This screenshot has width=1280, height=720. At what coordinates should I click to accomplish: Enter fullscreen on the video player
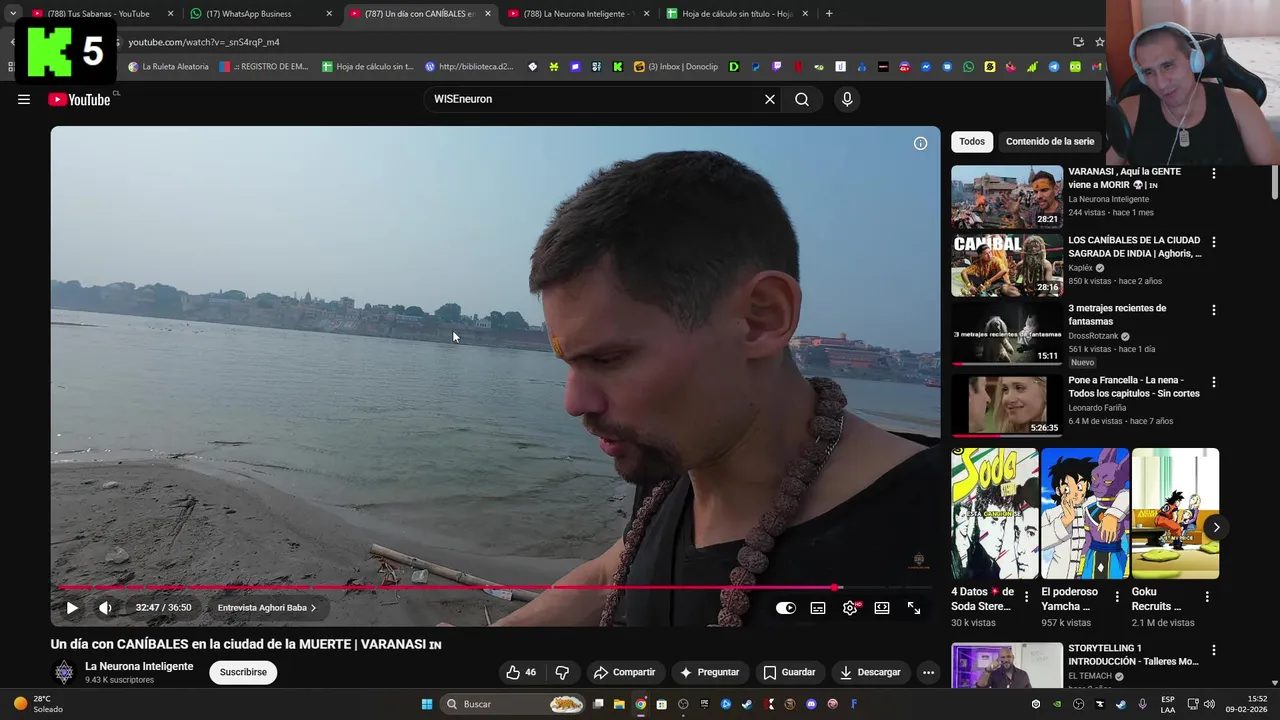[x=914, y=608]
